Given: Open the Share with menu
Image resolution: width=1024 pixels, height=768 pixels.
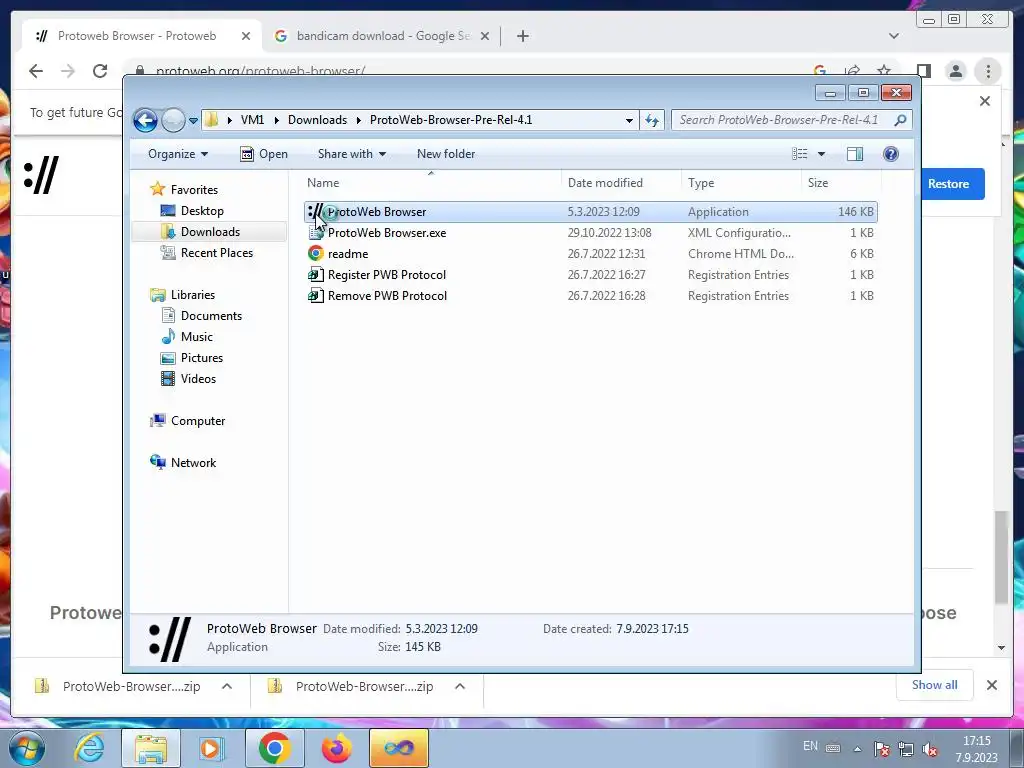Looking at the screenshot, I should [x=351, y=154].
